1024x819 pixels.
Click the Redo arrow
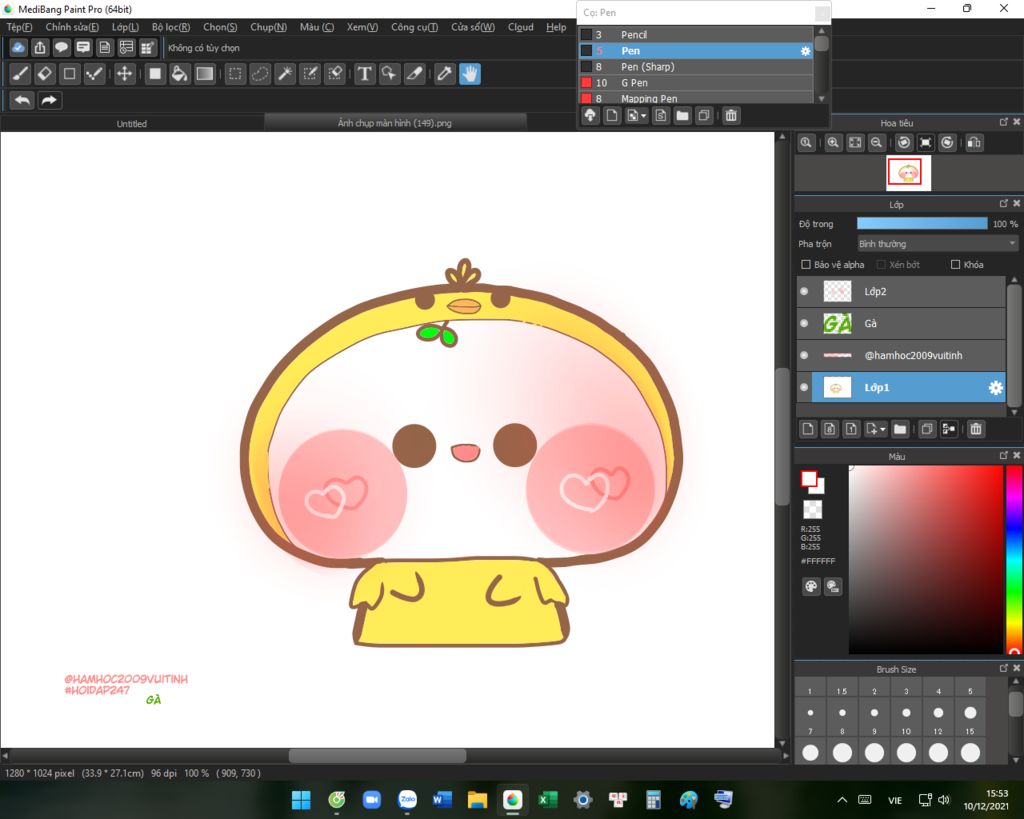[x=49, y=100]
